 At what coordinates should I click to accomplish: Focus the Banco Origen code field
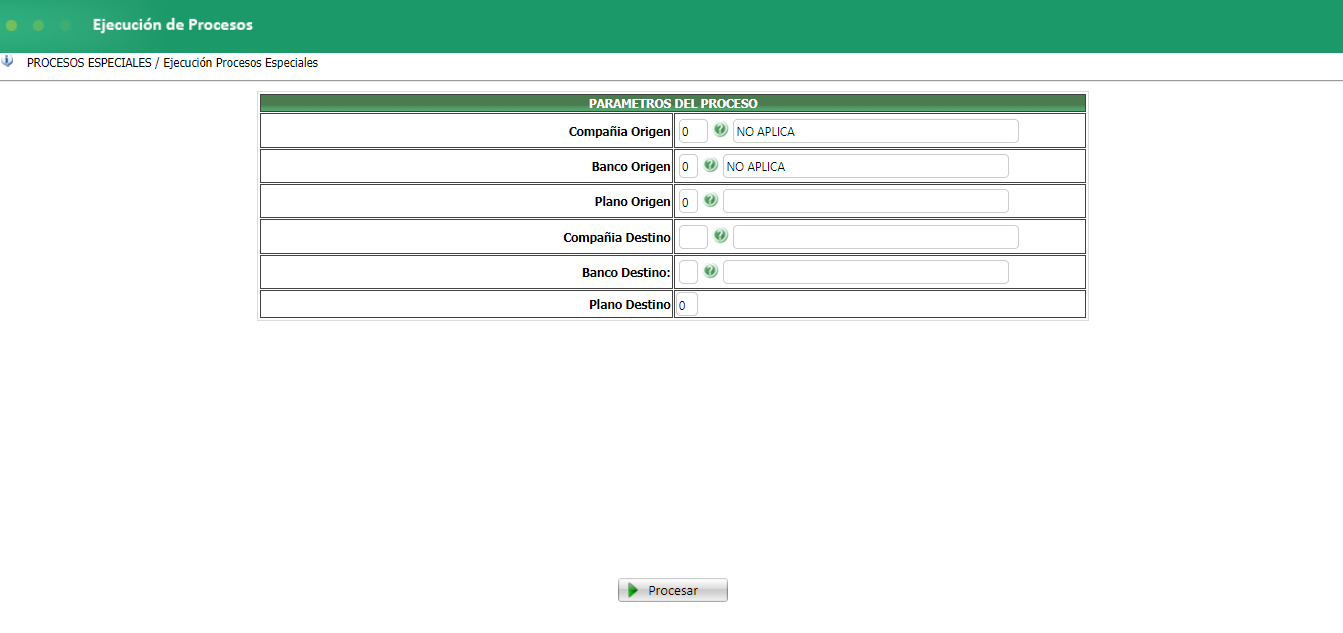coord(688,166)
